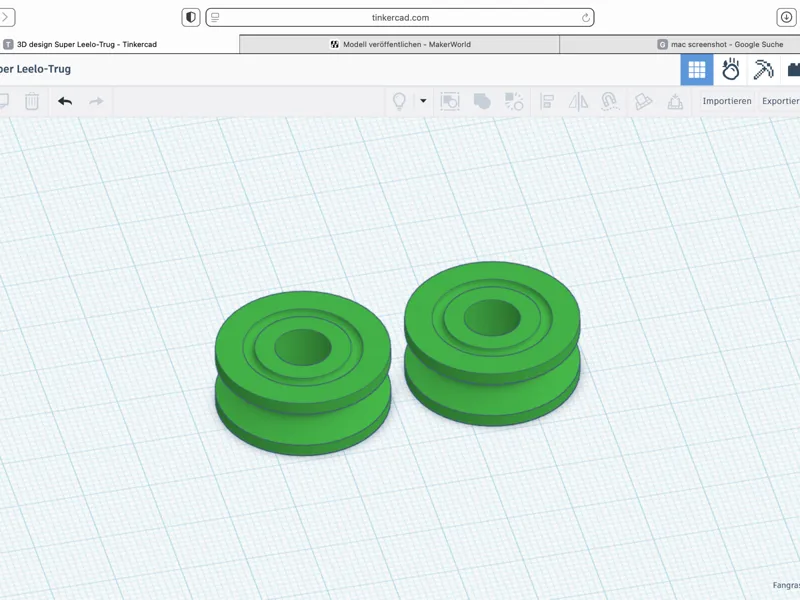Select the left green spool model

[x=303, y=373]
